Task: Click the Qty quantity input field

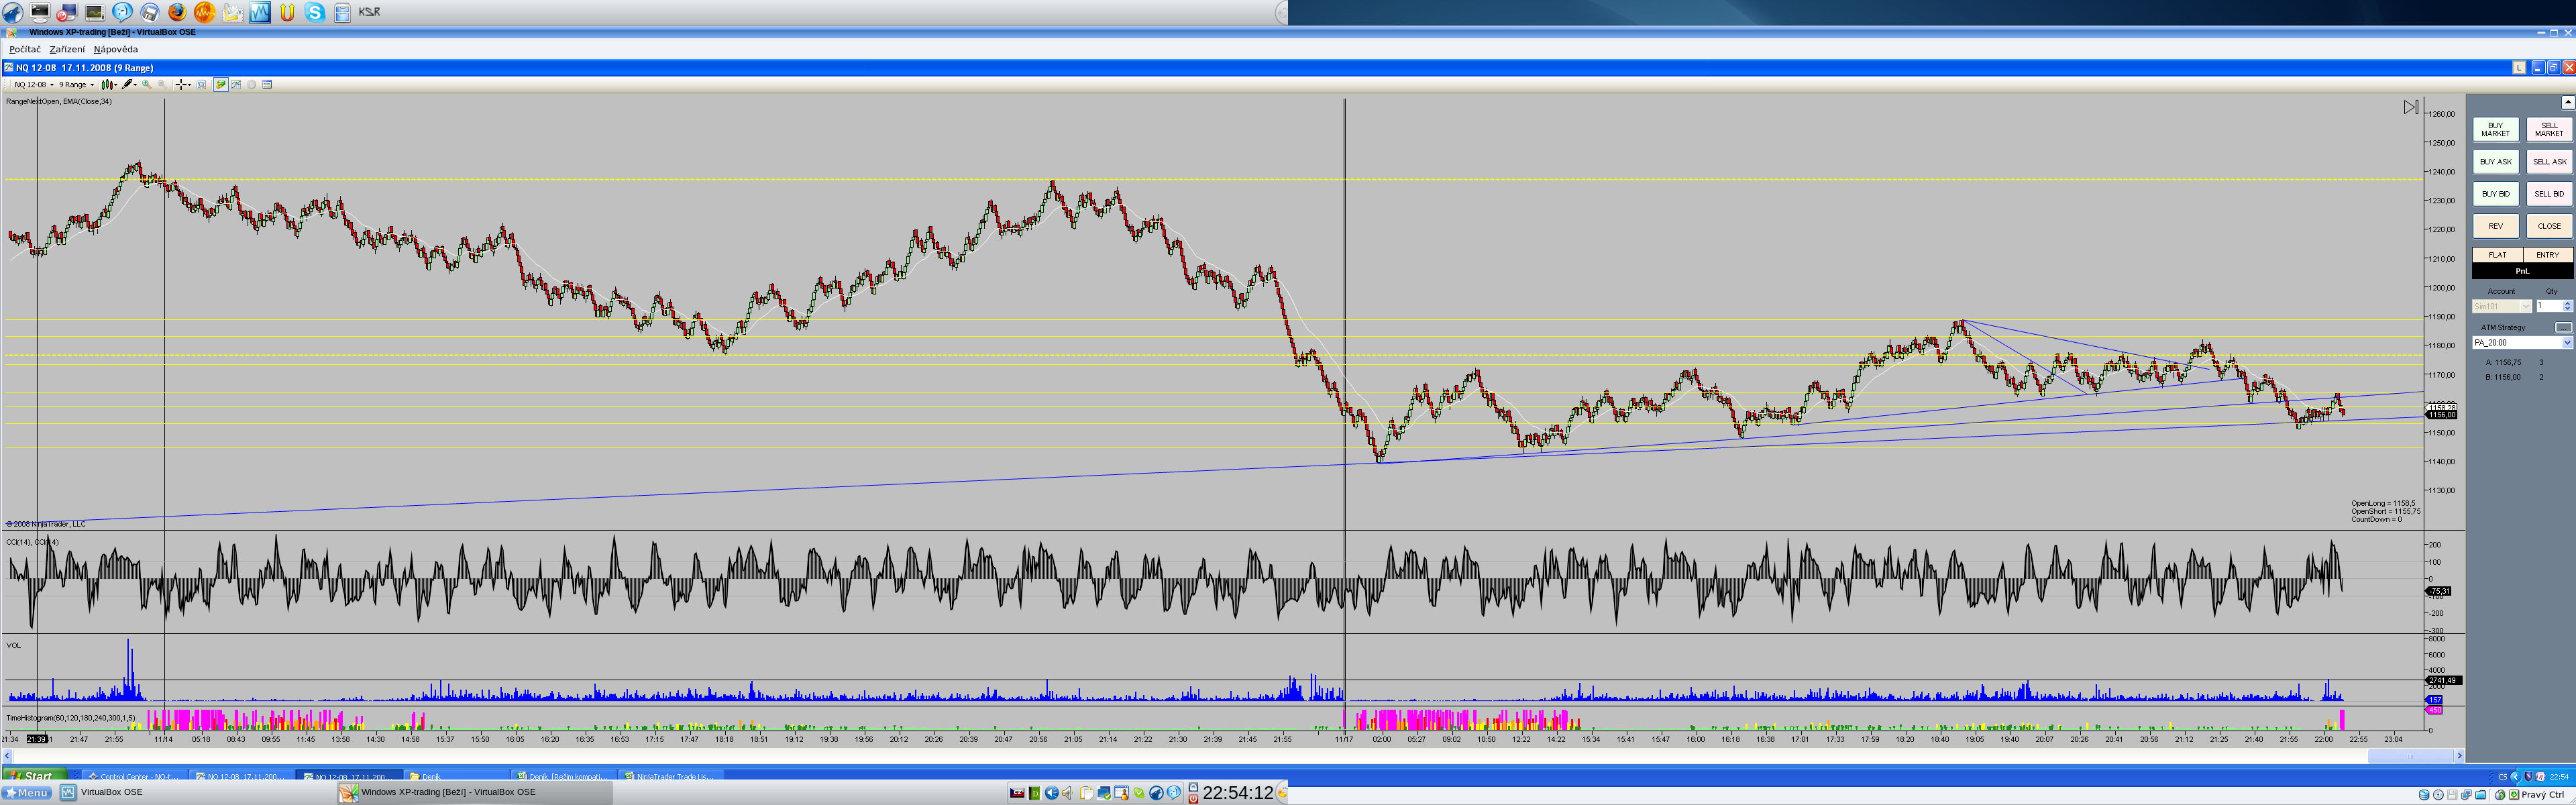Action: point(2548,306)
